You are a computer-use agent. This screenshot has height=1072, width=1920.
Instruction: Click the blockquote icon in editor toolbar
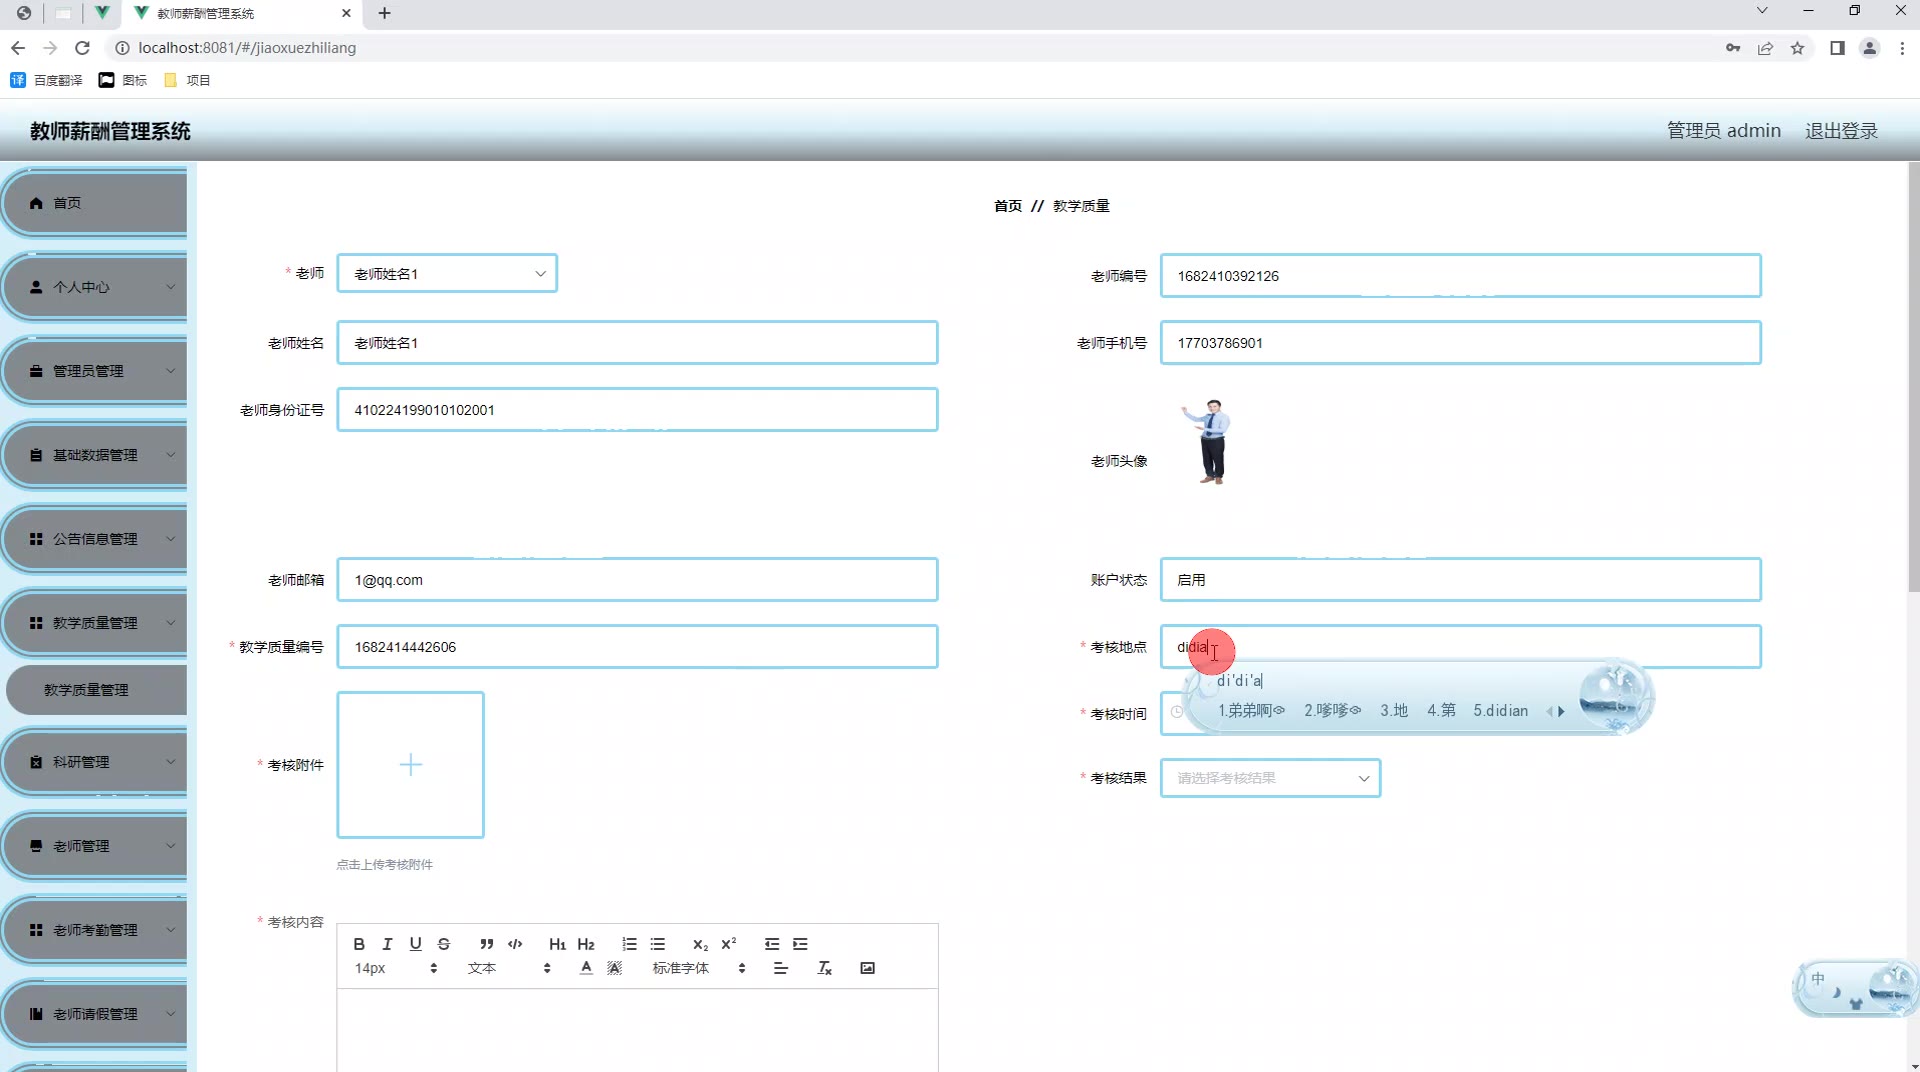(x=486, y=944)
